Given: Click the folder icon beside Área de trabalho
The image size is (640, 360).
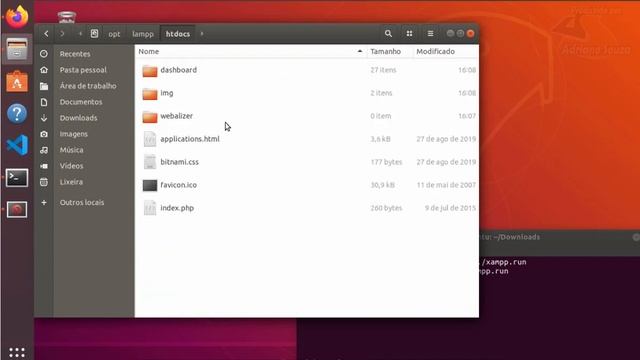Looking at the screenshot, I should pos(44,86).
